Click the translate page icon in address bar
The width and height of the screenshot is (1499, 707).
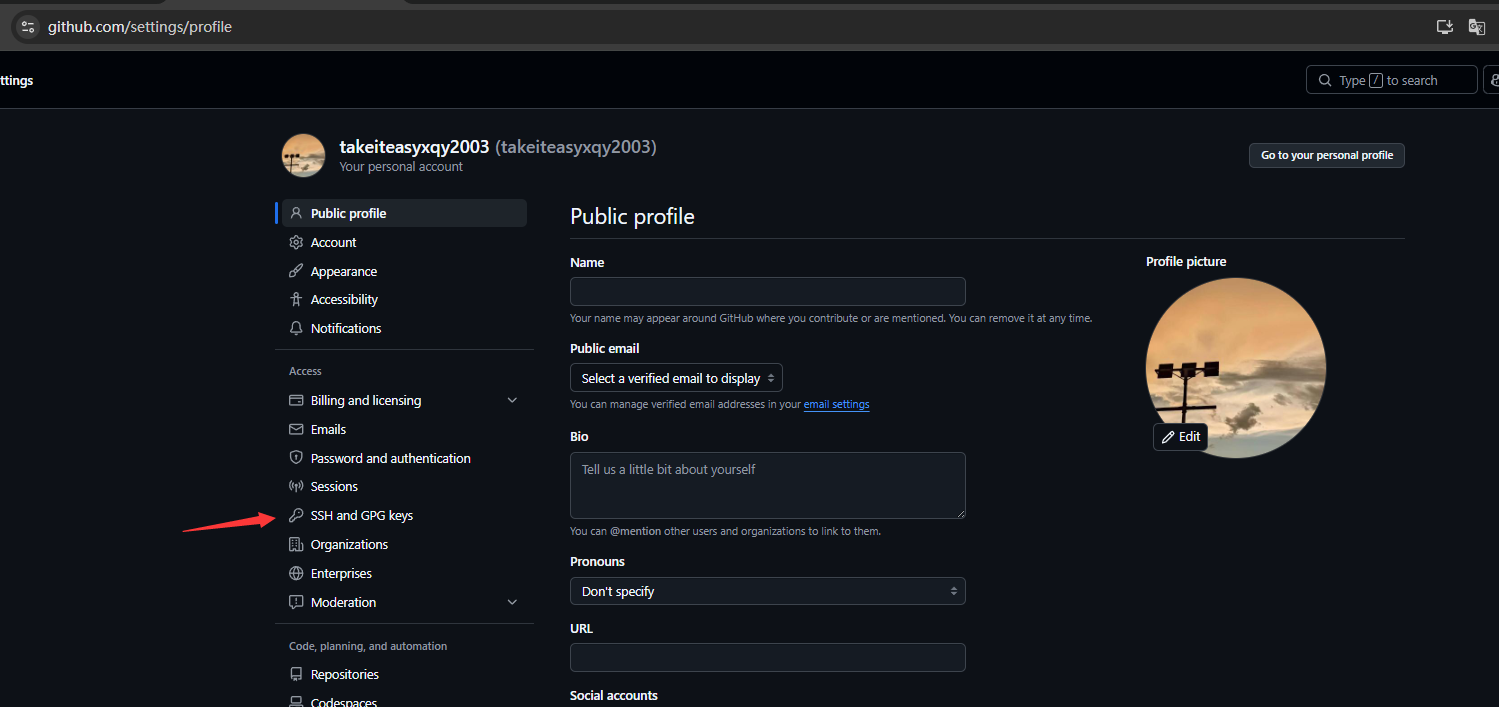1476,27
